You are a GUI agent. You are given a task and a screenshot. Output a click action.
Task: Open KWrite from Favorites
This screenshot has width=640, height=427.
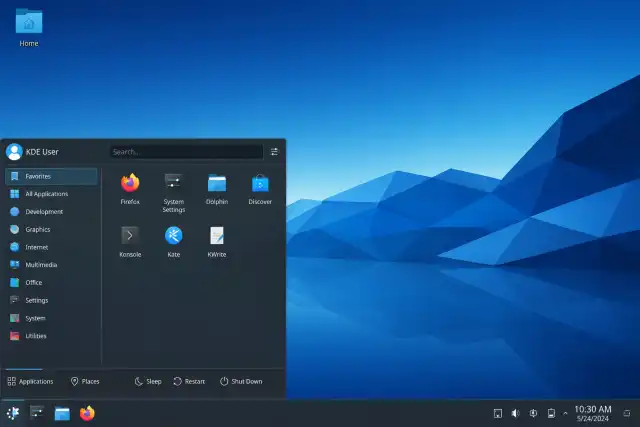(x=217, y=241)
